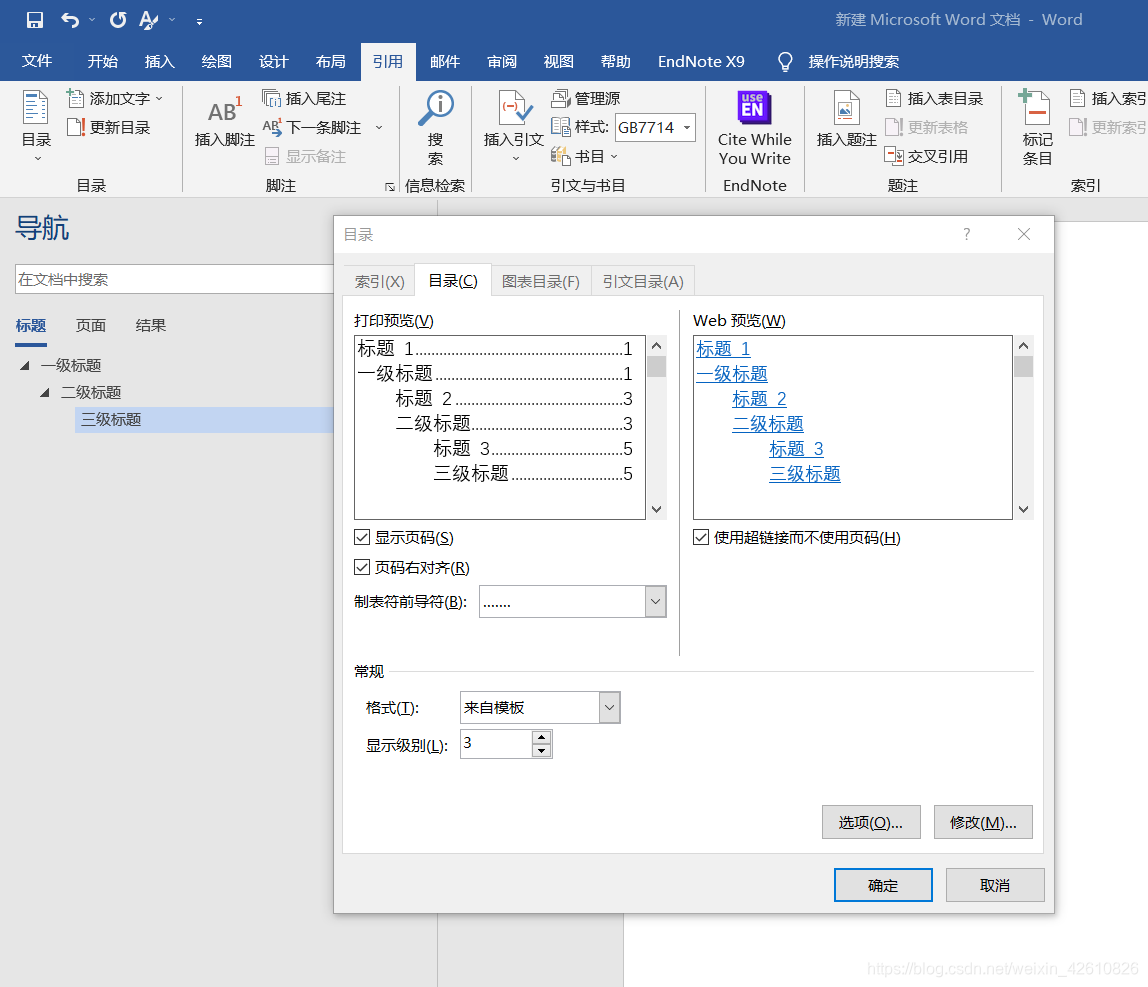Click print preview scrollbar up arrow
Screen dimensions: 1148x987
[656, 346]
